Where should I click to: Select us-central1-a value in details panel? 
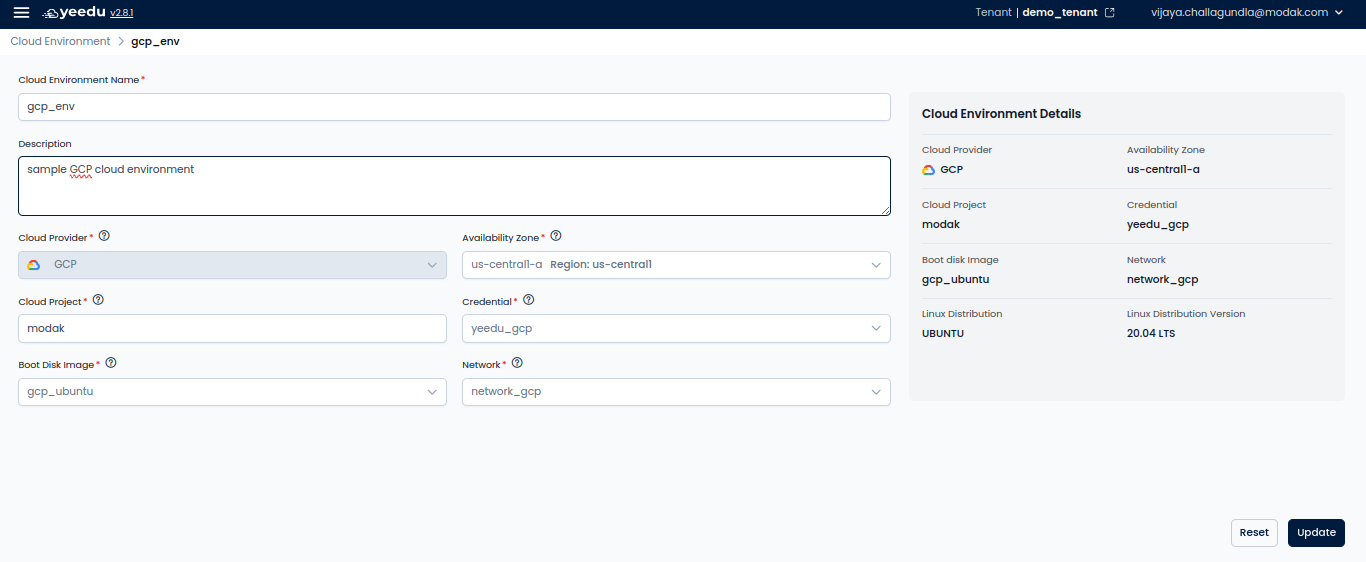tap(1163, 169)
